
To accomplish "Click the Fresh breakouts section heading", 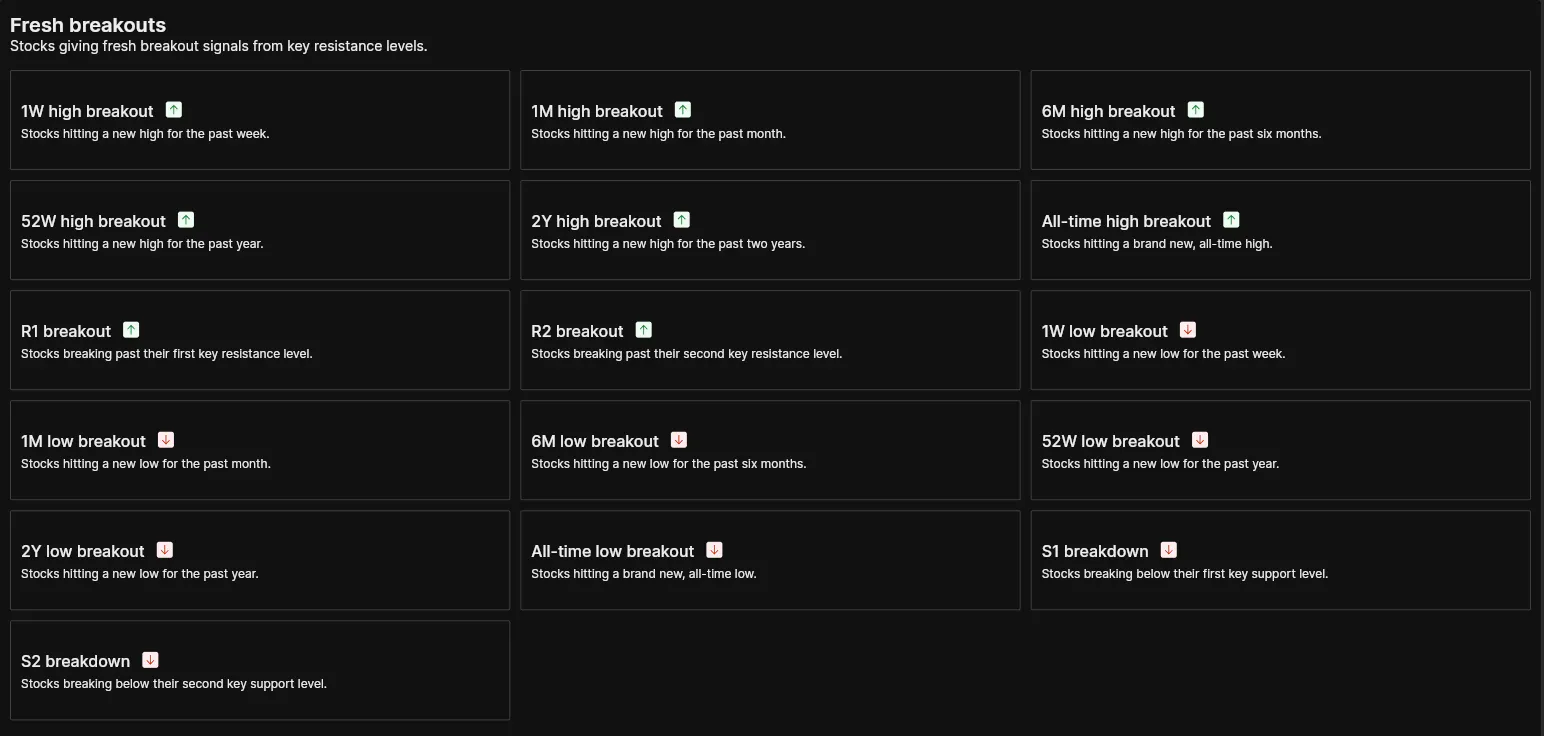I will click(x=88, y=25).
